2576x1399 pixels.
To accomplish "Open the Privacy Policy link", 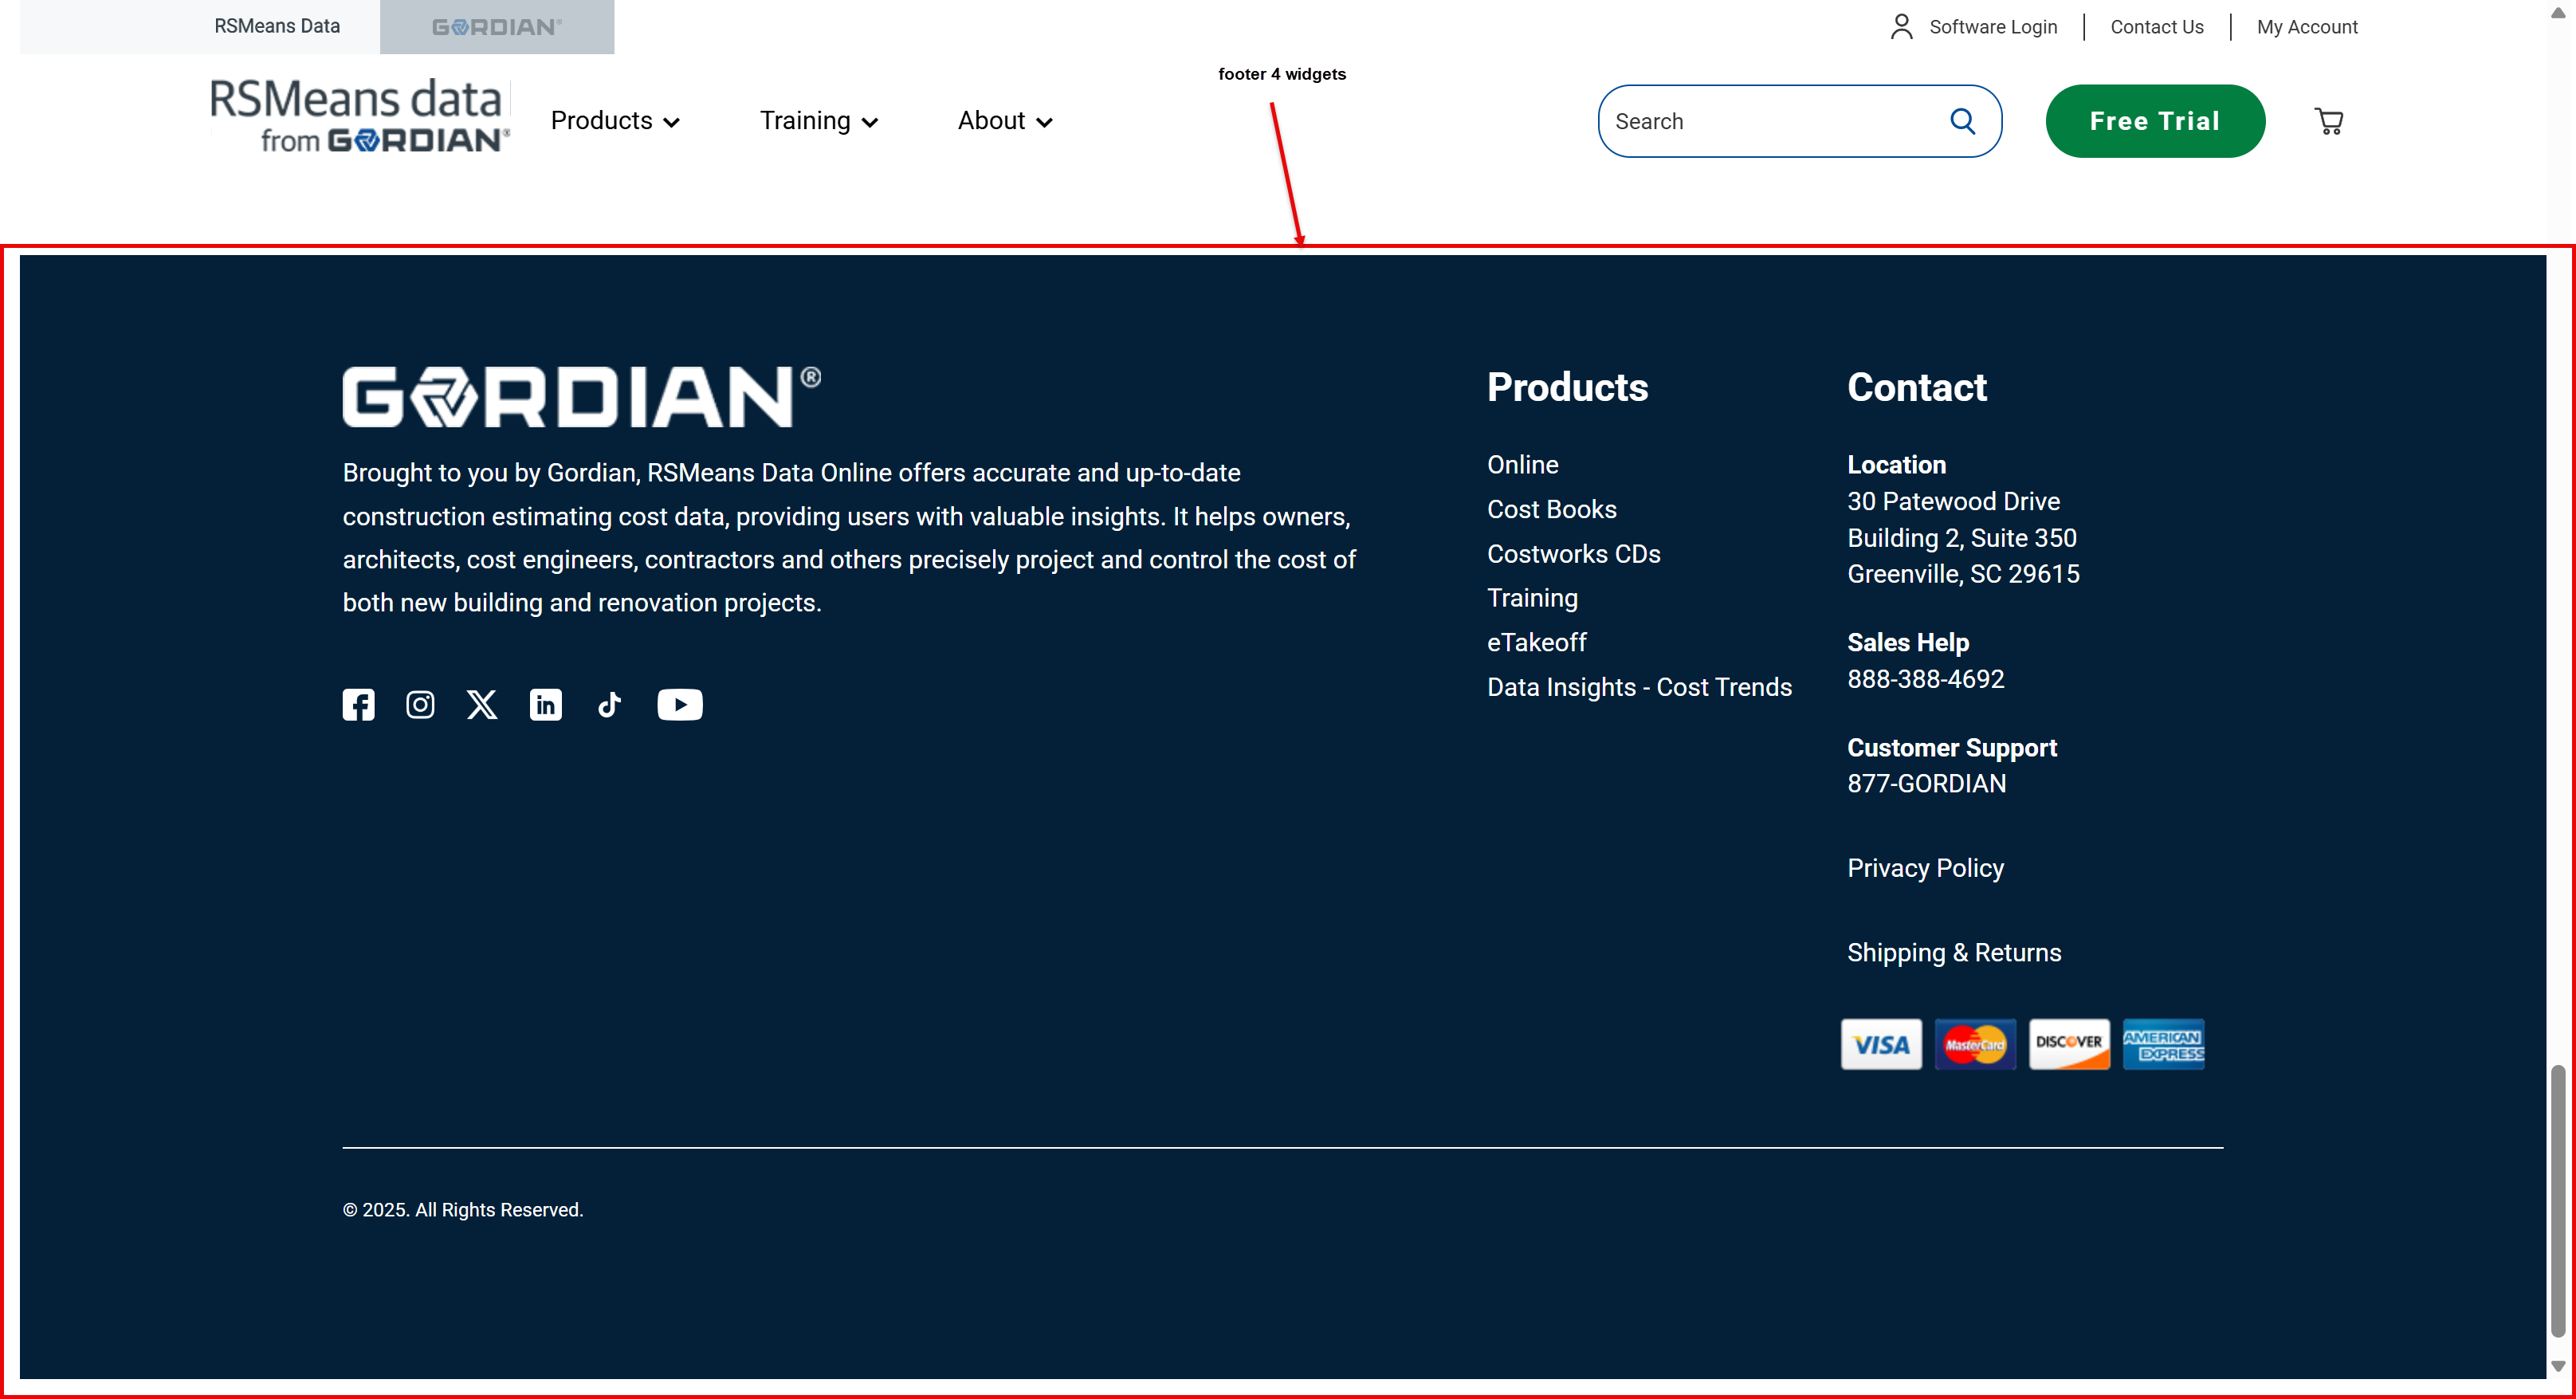I will coord(1925,868).
